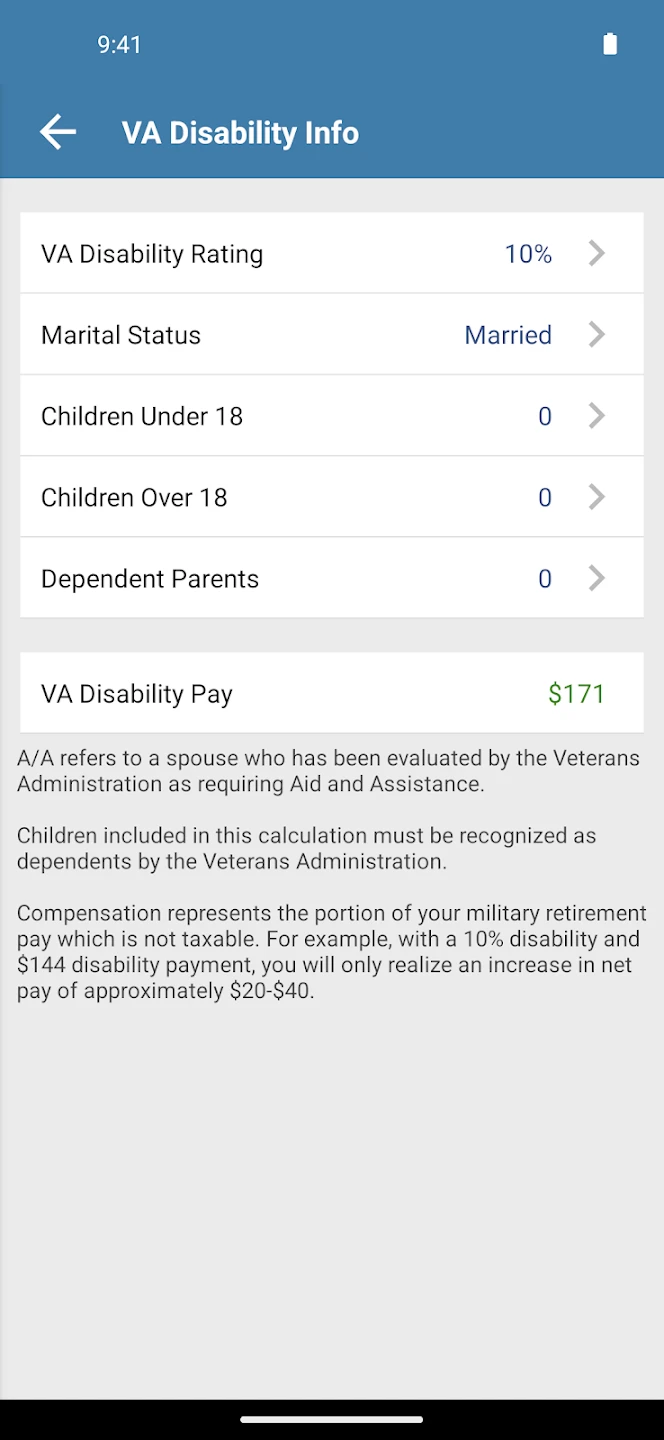Tap the Children Under 18 count
664x1440 pixels.
pyautogui.click(x=545, y=416)
